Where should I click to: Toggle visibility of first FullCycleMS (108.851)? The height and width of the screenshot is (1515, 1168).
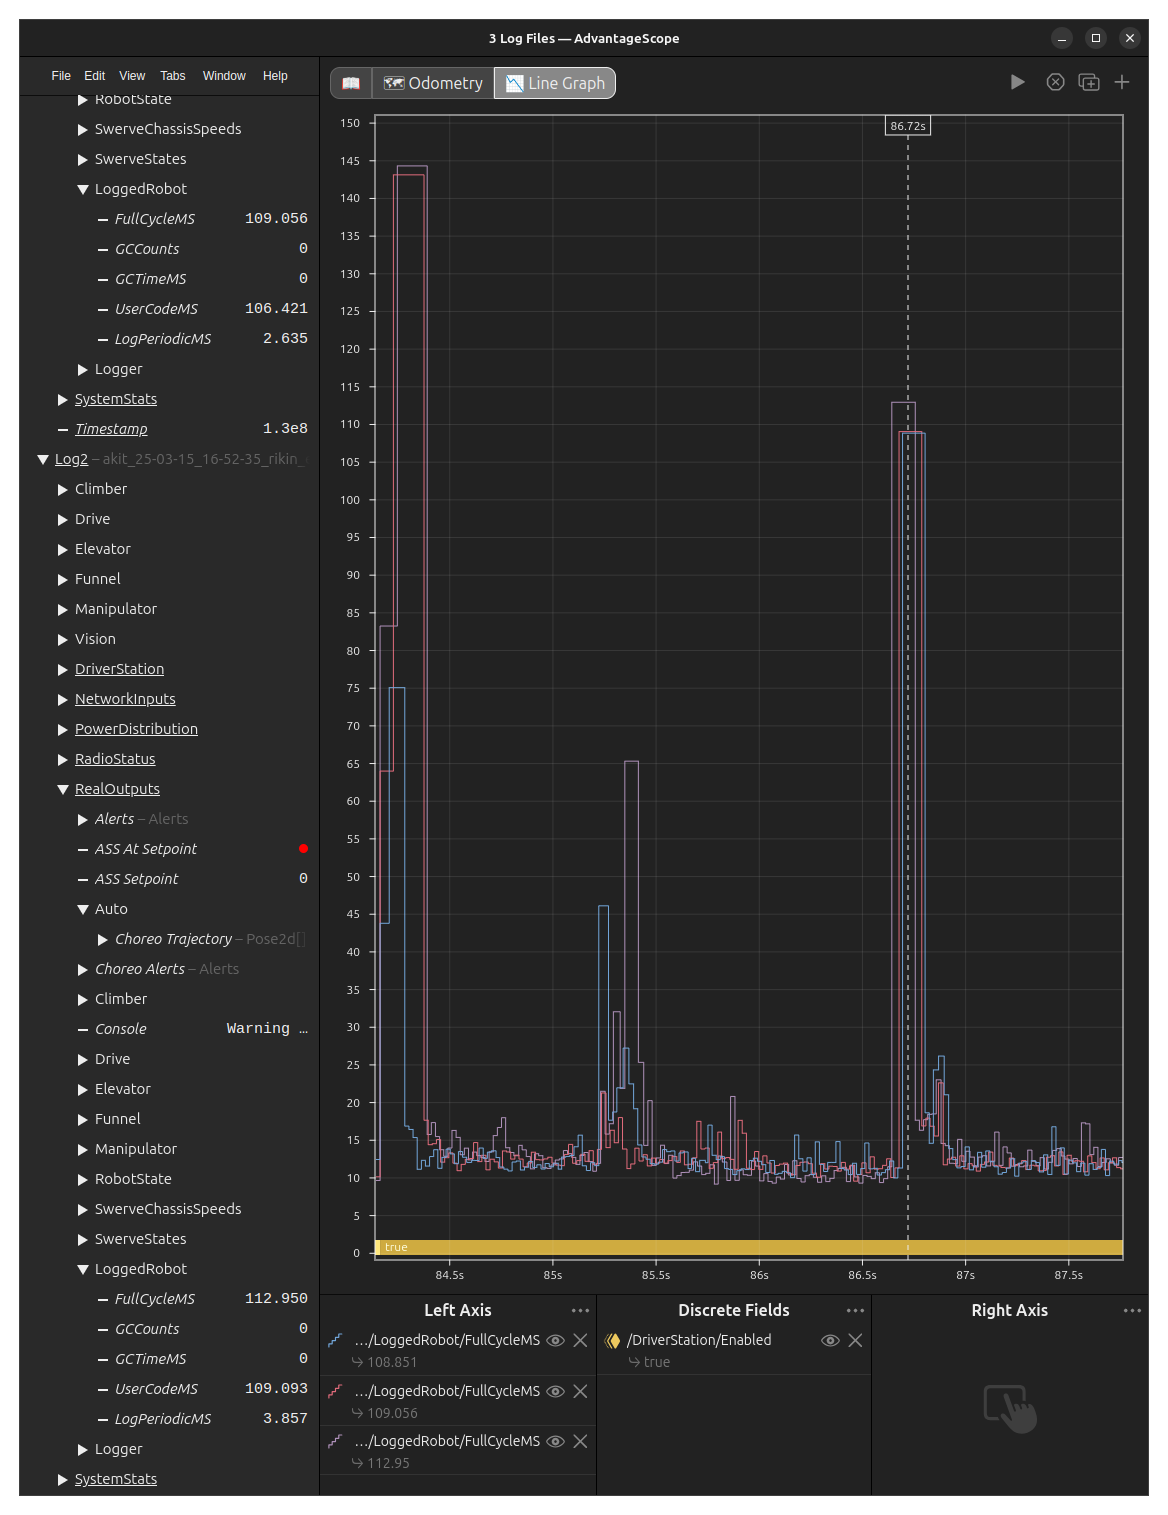pyautogui.click(x=555, y=1340)
